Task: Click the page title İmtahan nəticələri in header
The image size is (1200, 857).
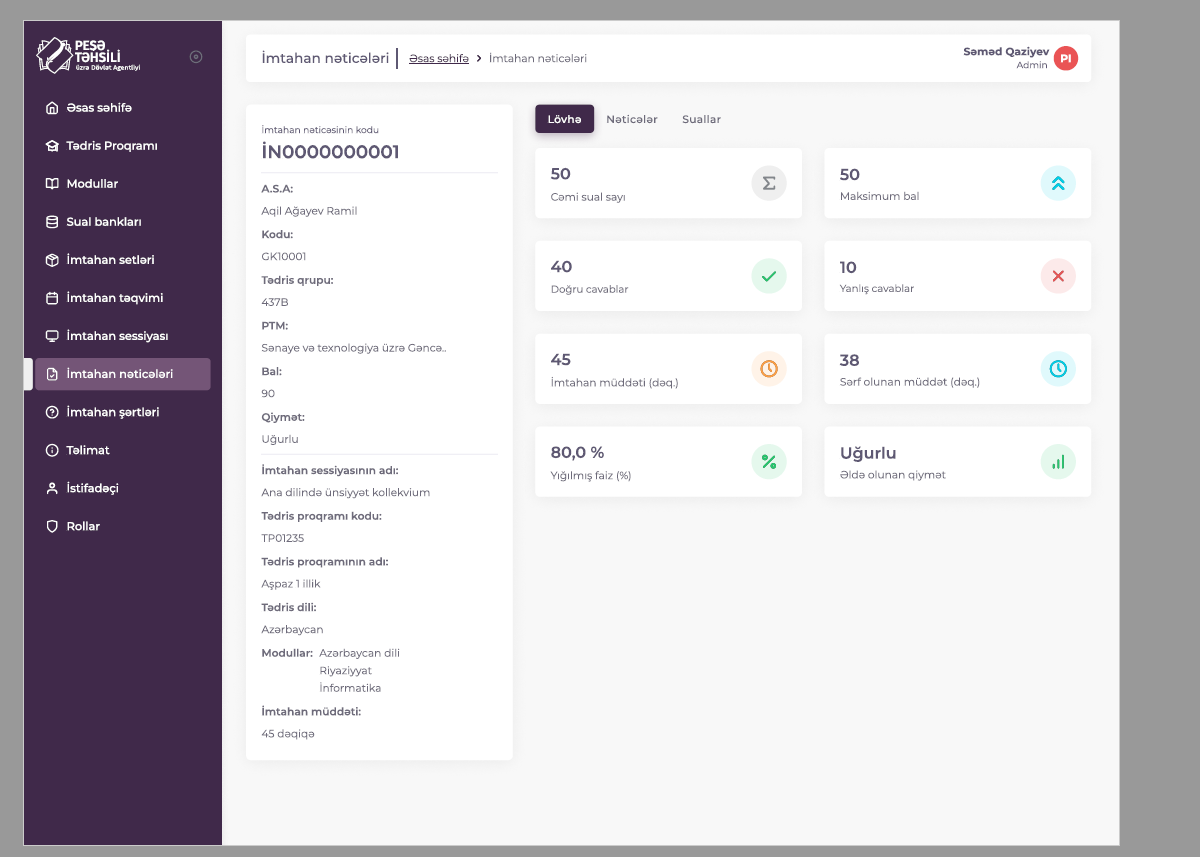Action: point(325,58)
